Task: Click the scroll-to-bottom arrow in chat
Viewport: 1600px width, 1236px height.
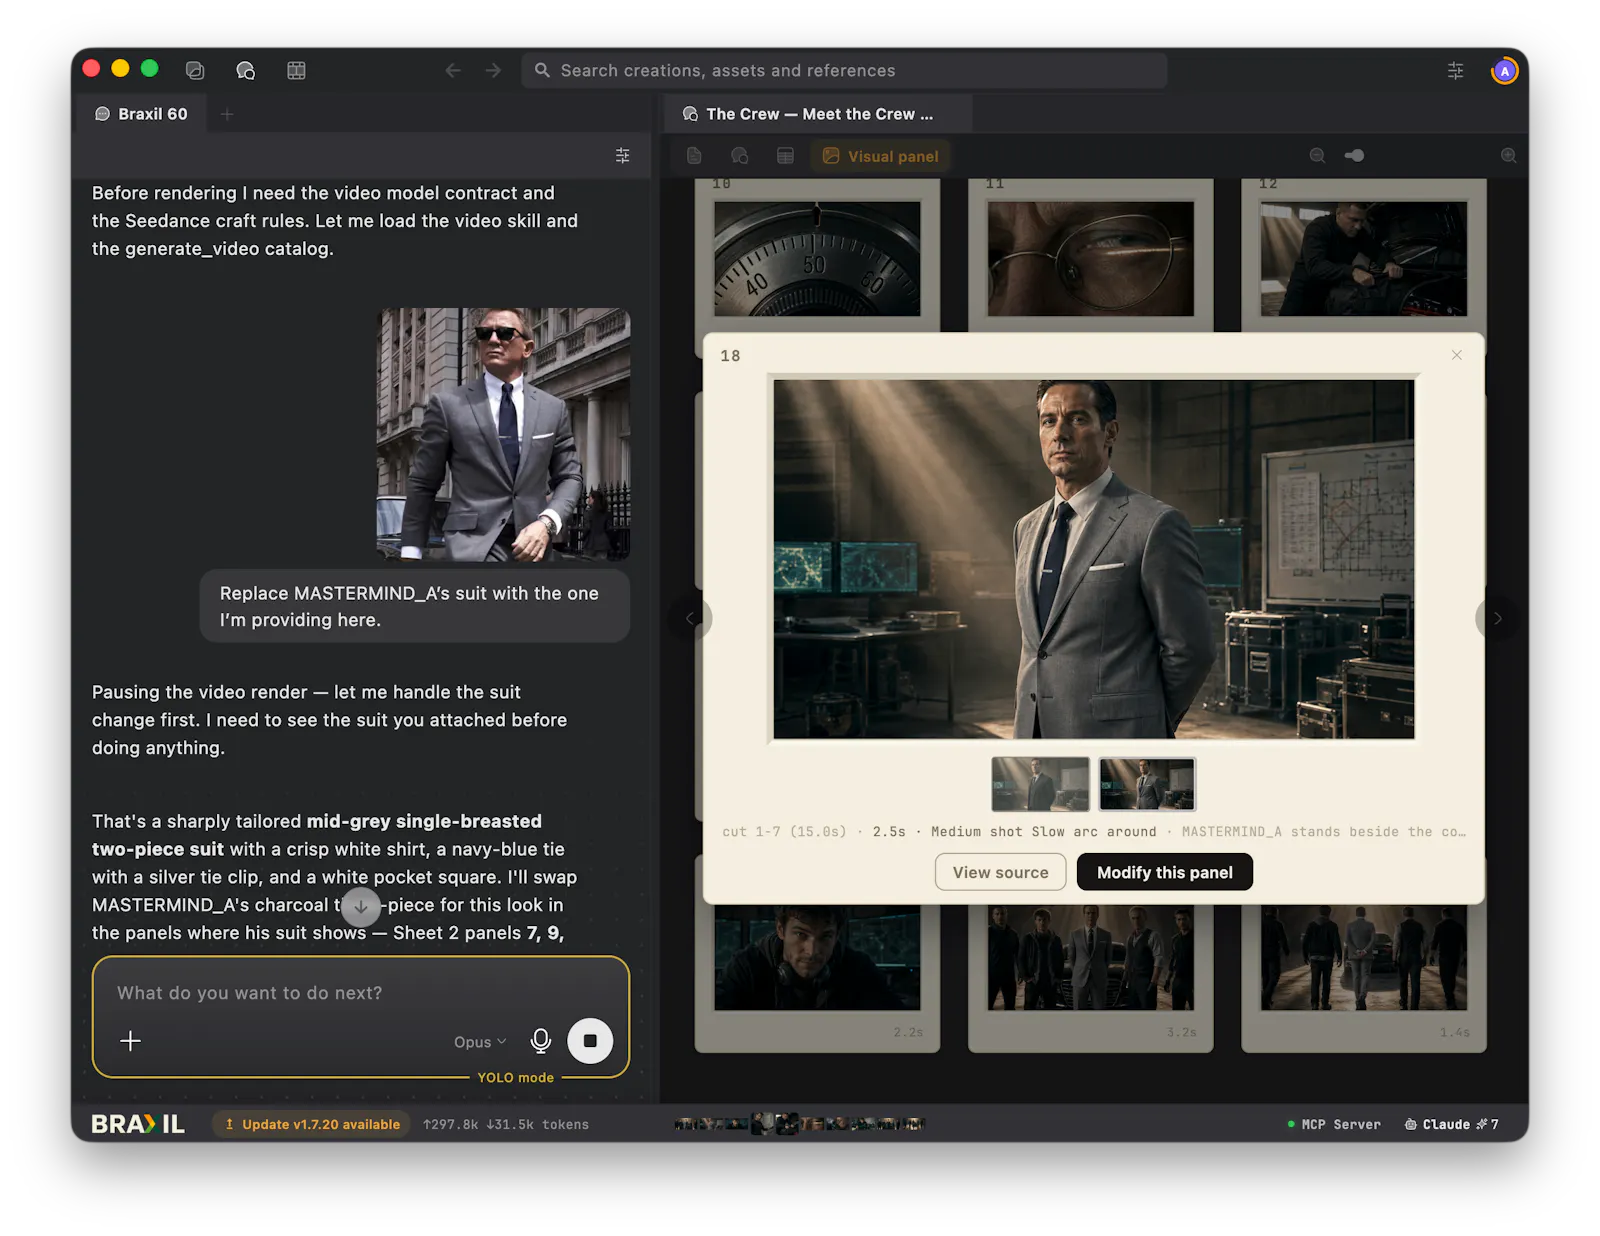Action: coord(361,907)
